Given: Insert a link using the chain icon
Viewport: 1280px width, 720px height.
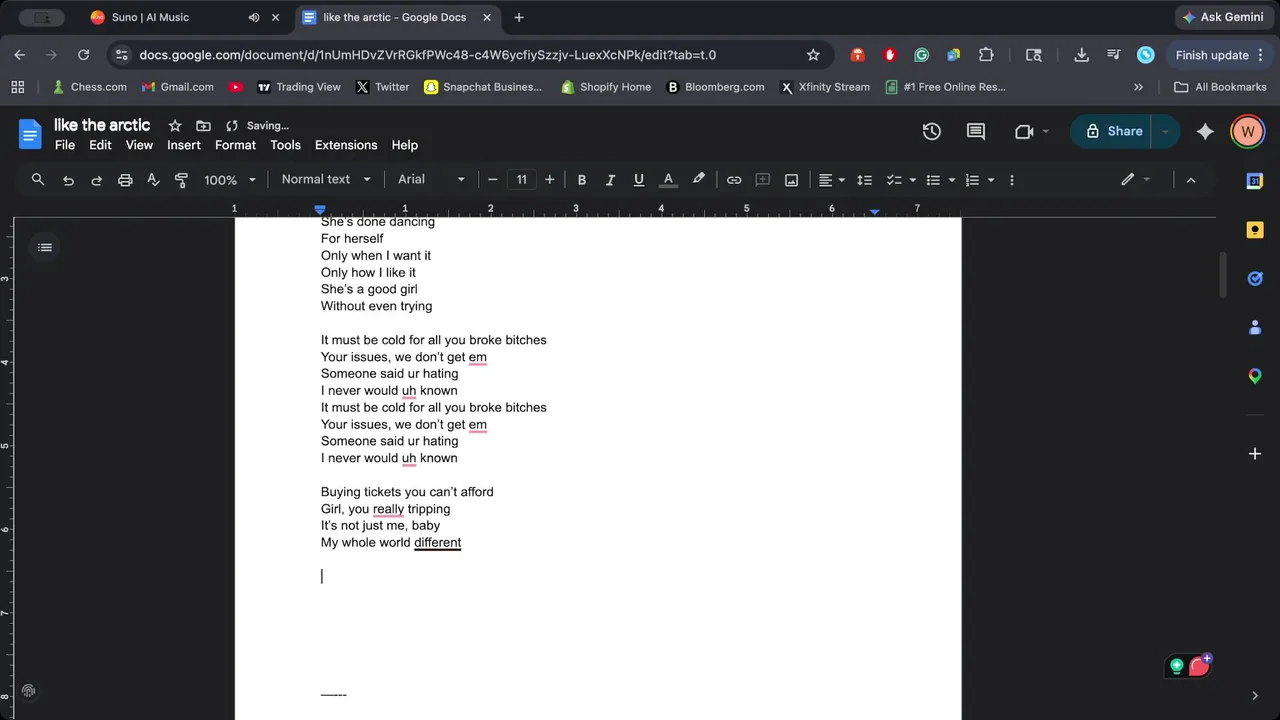Looking at the screenshot, I should pyautogui.click(x=734, y=180).
